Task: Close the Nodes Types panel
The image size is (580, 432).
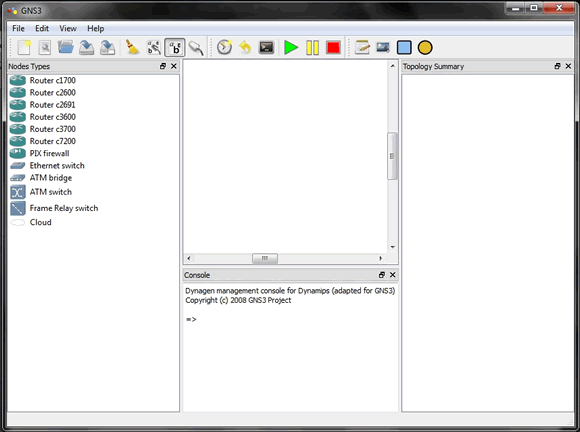Action: point(174,66)
